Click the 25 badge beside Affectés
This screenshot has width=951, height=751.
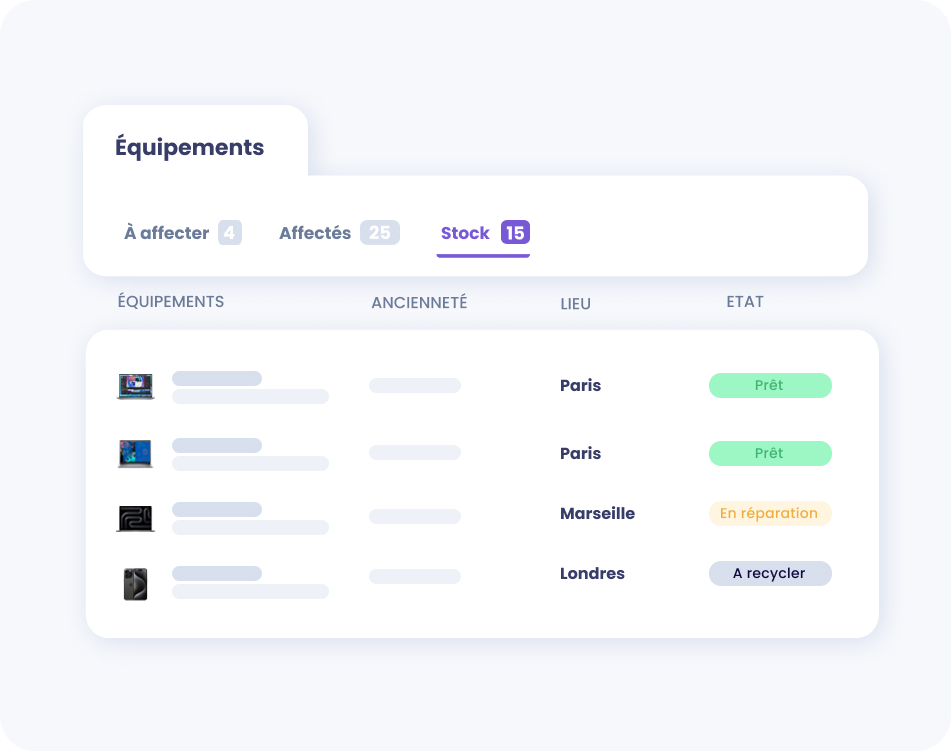(380, 233)
